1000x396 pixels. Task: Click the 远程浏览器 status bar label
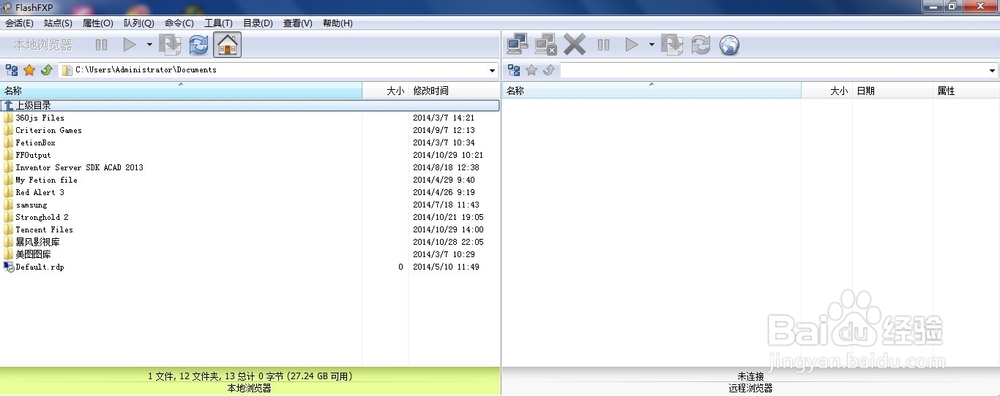point(750,388)
